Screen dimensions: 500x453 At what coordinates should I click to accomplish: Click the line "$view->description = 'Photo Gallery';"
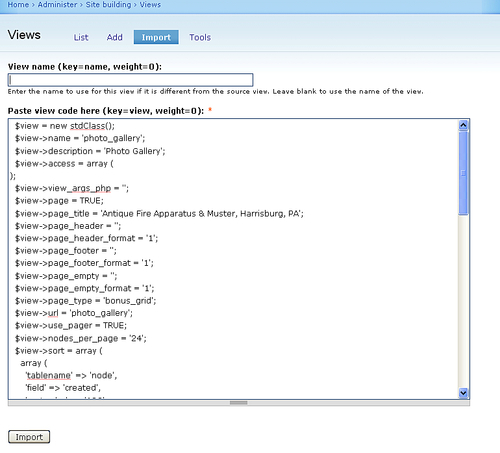[90, 151]
